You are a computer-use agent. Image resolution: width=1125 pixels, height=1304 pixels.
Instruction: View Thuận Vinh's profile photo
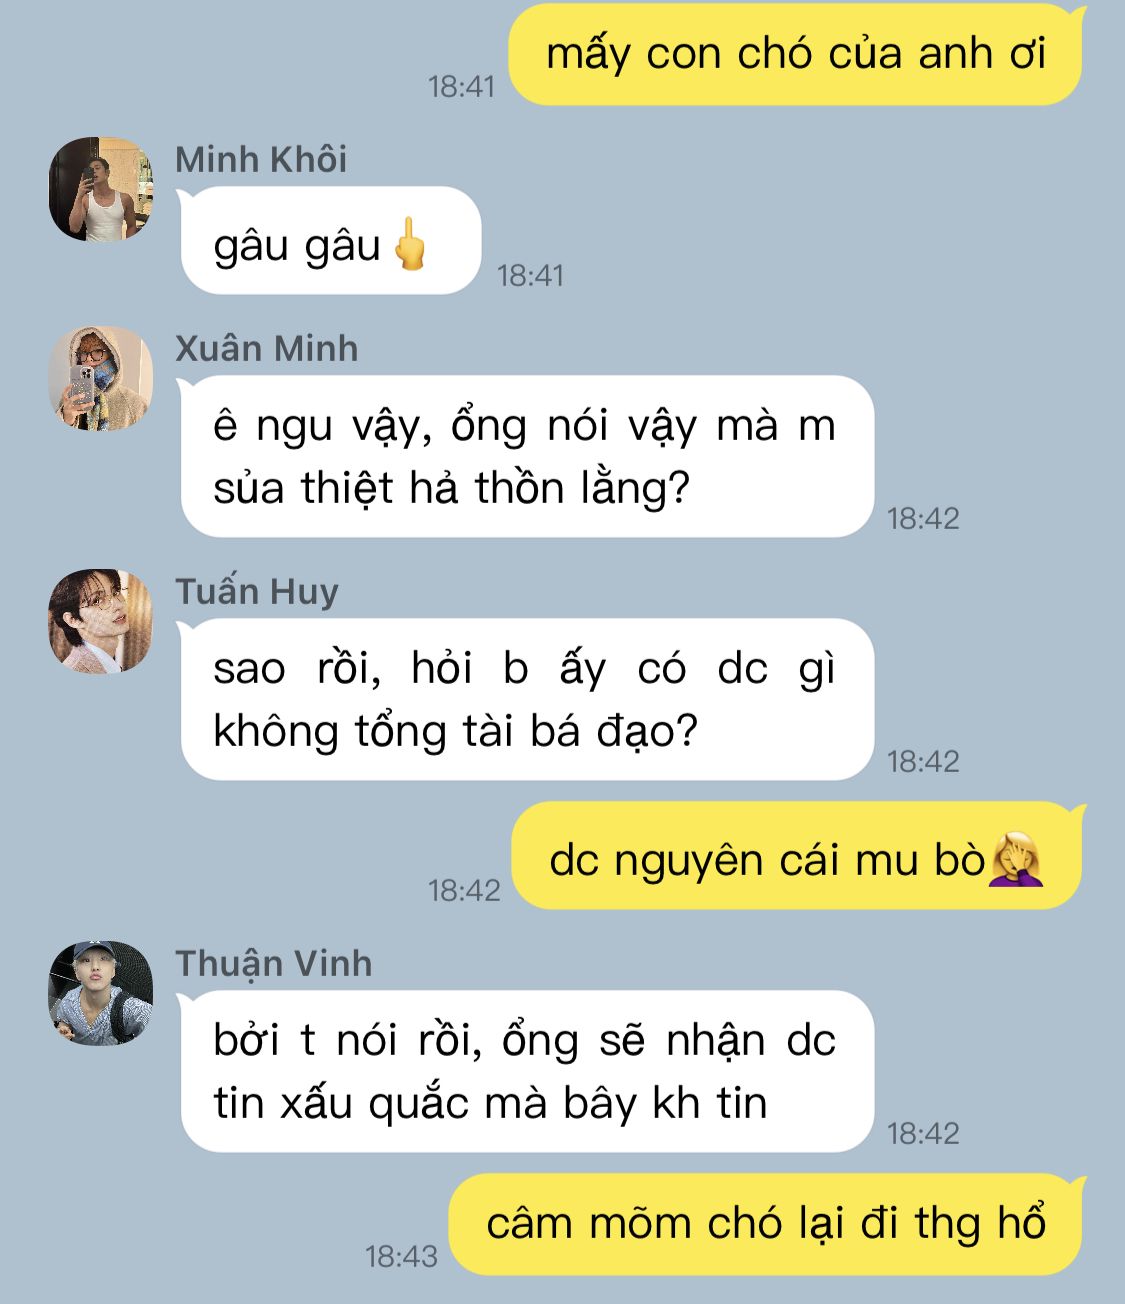(101, 993)
